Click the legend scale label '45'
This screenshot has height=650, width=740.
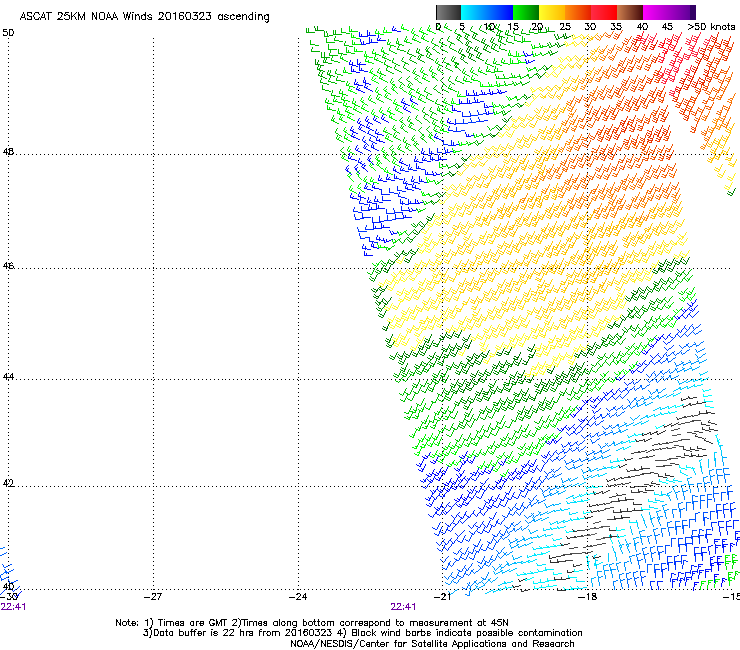pyautogui.click(x=667, y=27)
